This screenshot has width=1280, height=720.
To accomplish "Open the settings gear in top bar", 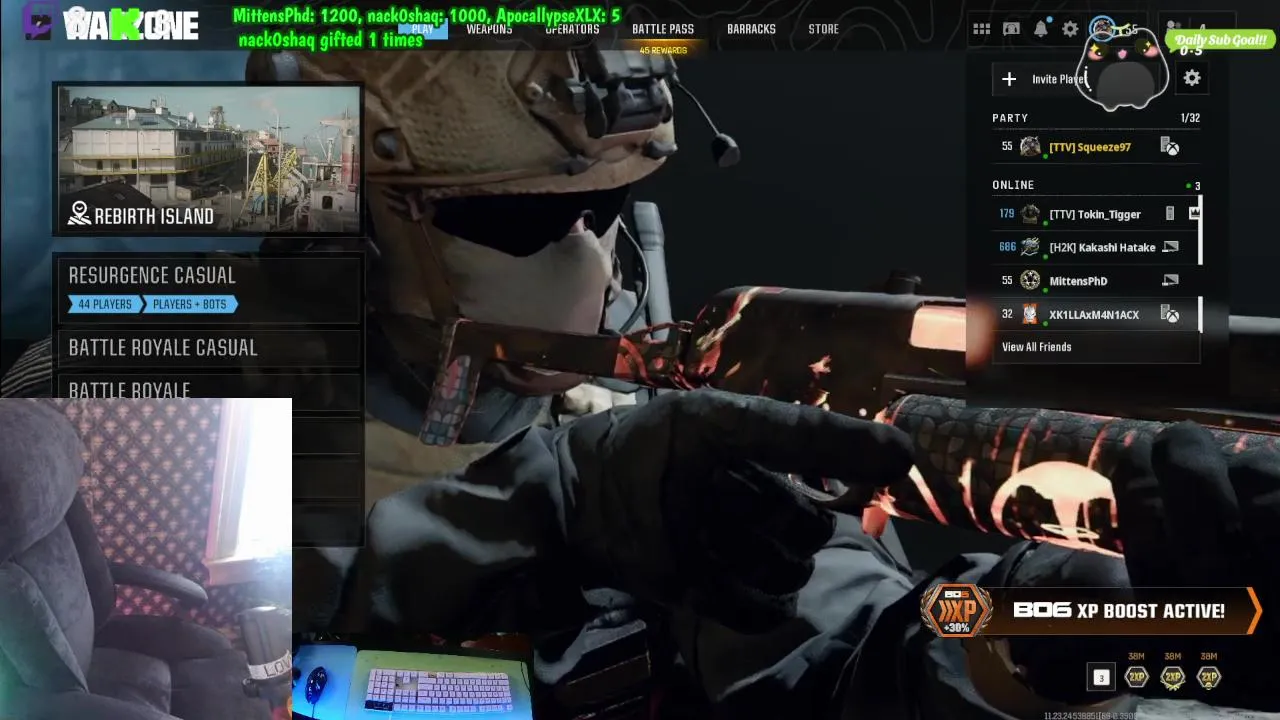I will tap(1070, 29).
